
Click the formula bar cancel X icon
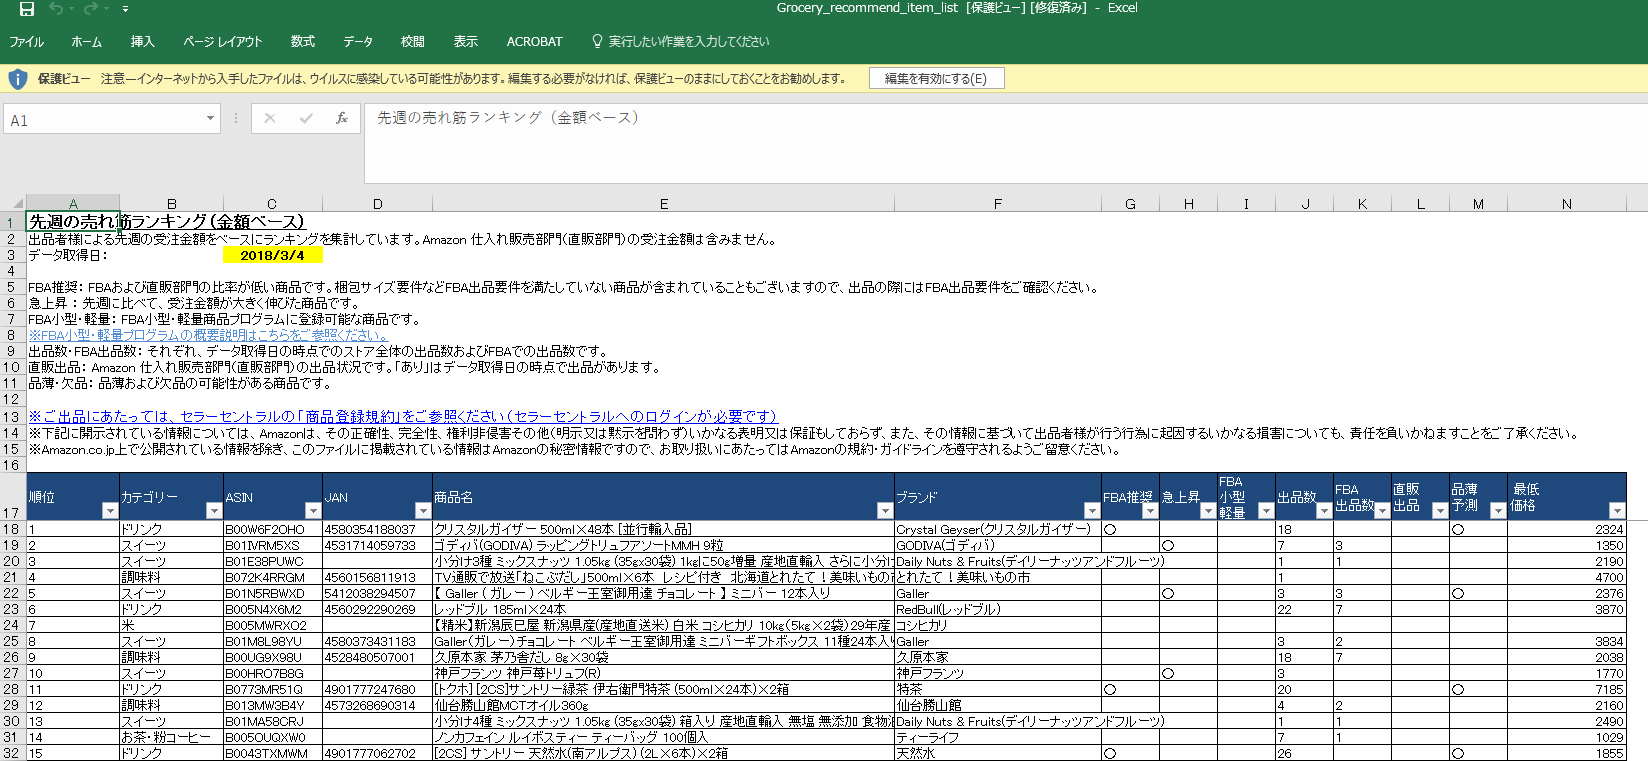point(269,118)
